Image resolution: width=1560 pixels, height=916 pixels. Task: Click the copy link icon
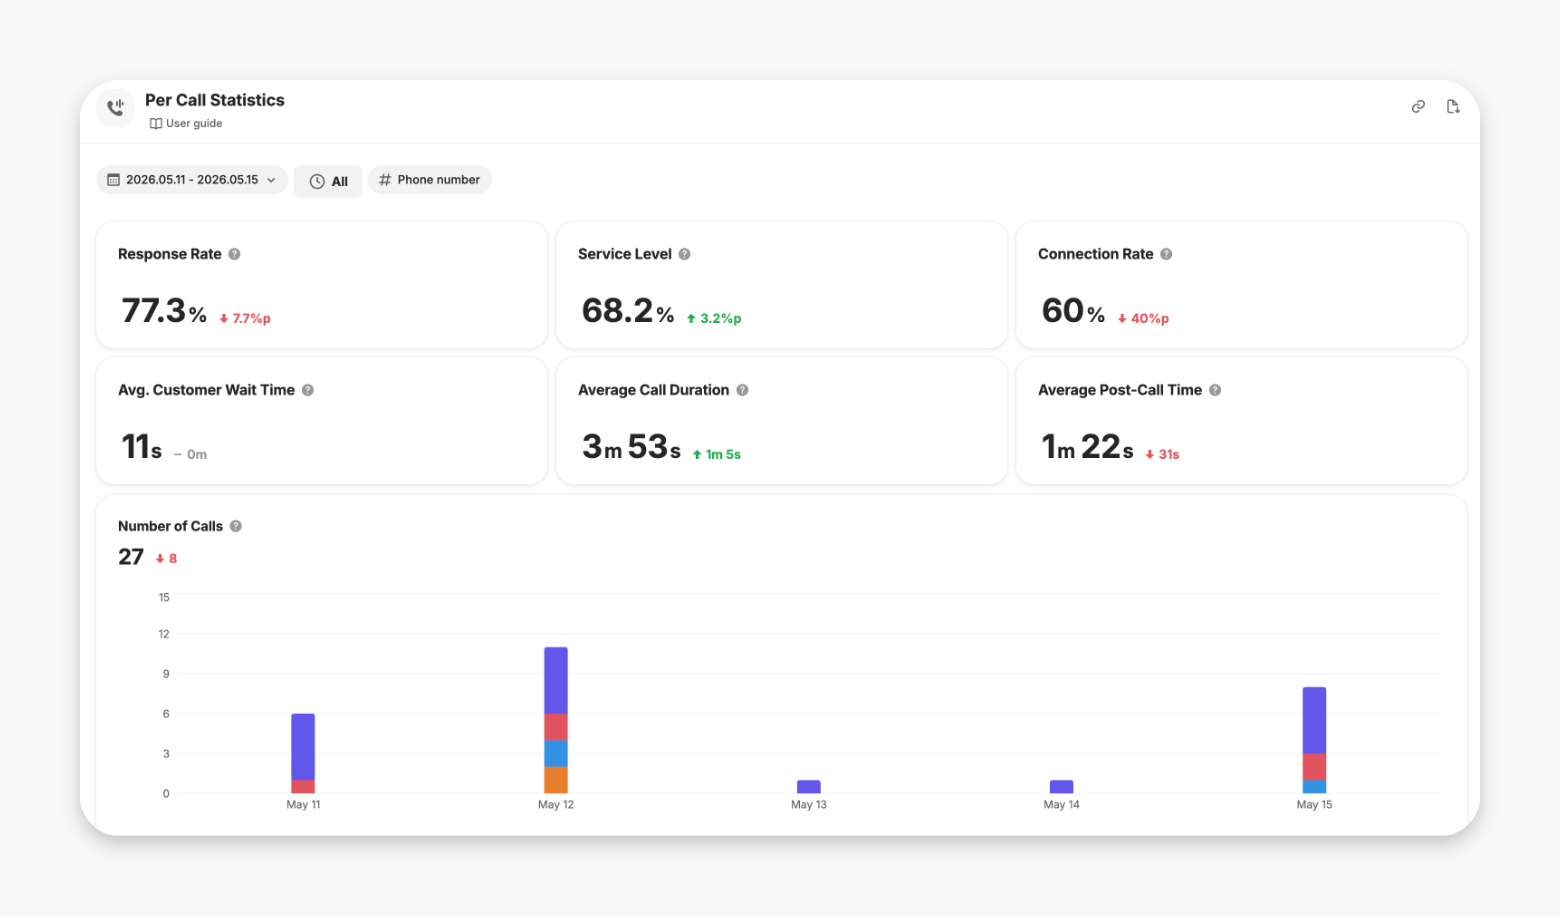tap(1418, 107)
